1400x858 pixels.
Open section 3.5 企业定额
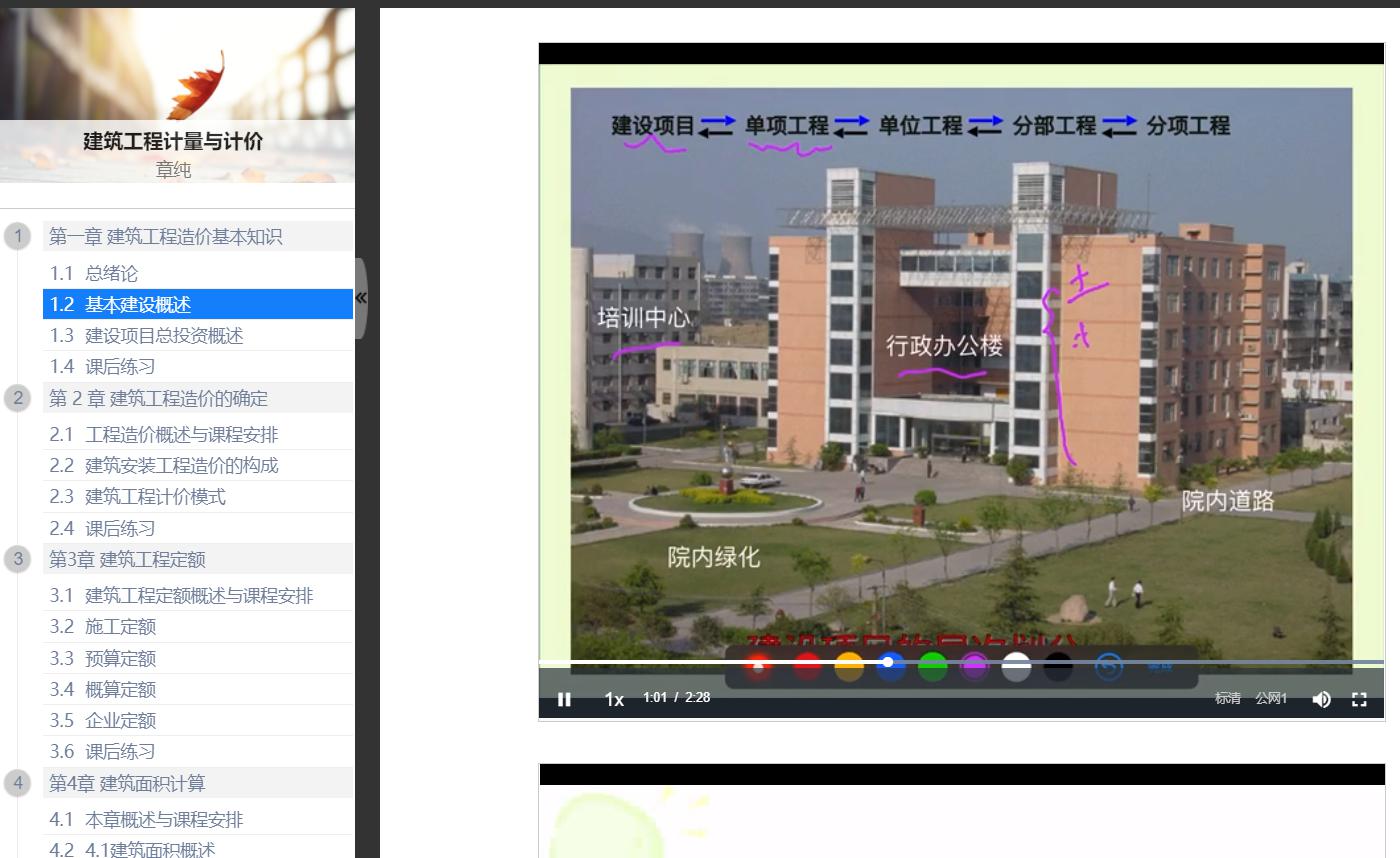click(x=198, y=720)
